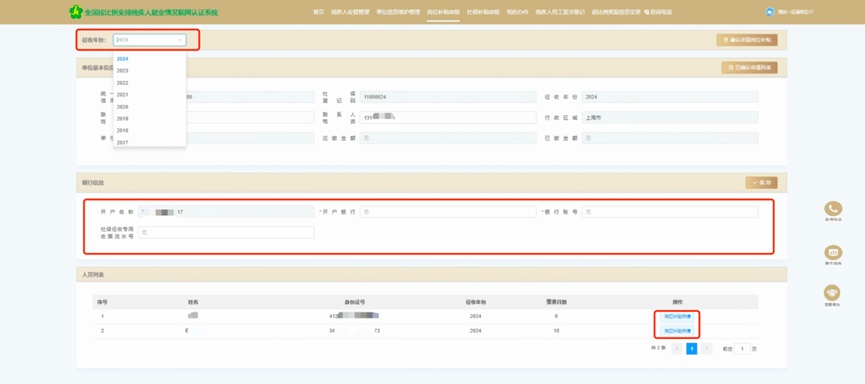Click the 银行账号 input field
Image resolution: width=865 pixels, height=384 pixels.
pyautogui.click(x=670, y=212)
